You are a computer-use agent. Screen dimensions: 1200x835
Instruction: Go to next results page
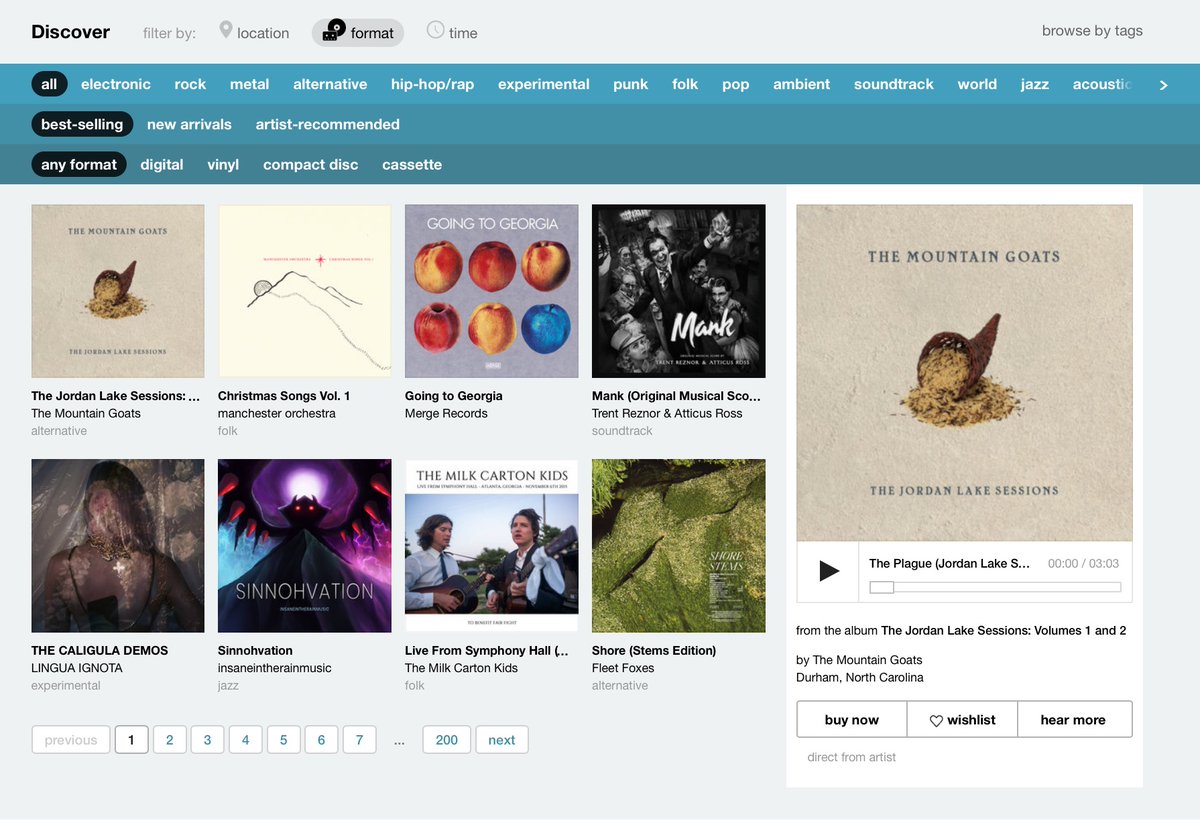[502, 740]
